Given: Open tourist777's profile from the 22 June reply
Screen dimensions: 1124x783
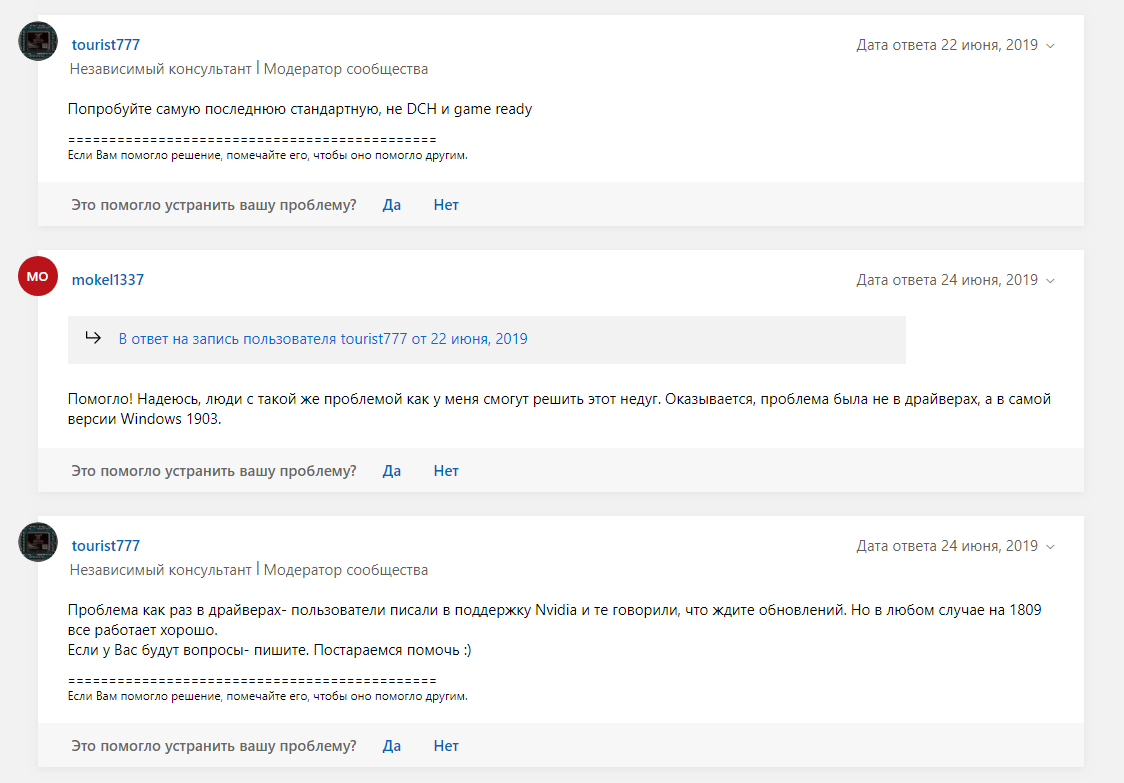Looking at the screenshot, I should tap(106, 45).
